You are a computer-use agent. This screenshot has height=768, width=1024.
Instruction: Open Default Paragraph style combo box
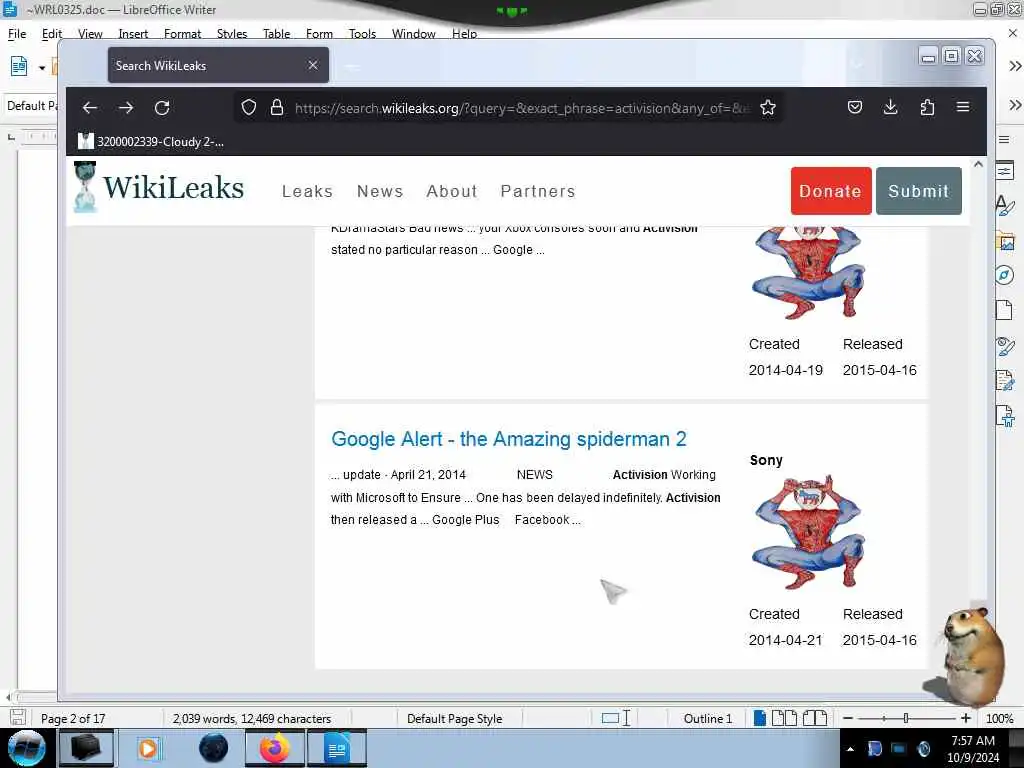[x=31, y=106]
